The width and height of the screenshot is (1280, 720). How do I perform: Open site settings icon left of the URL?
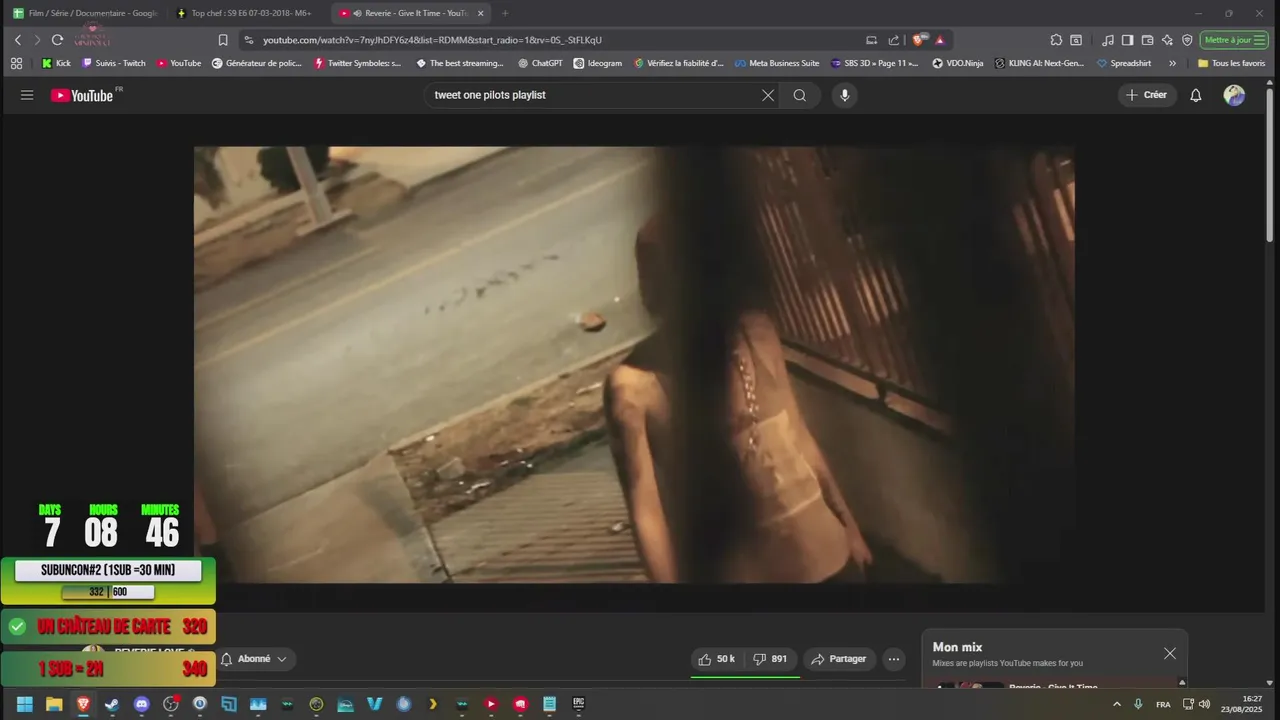[x=249, y=40]
